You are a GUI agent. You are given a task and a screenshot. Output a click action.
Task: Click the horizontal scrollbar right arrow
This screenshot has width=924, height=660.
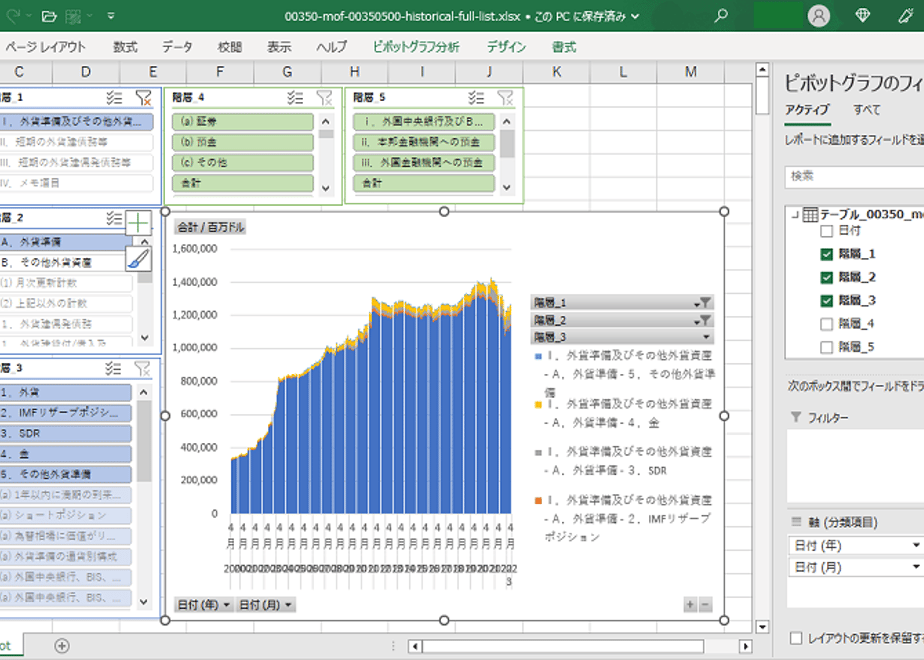pyautogui.click(x=745, y=646)
